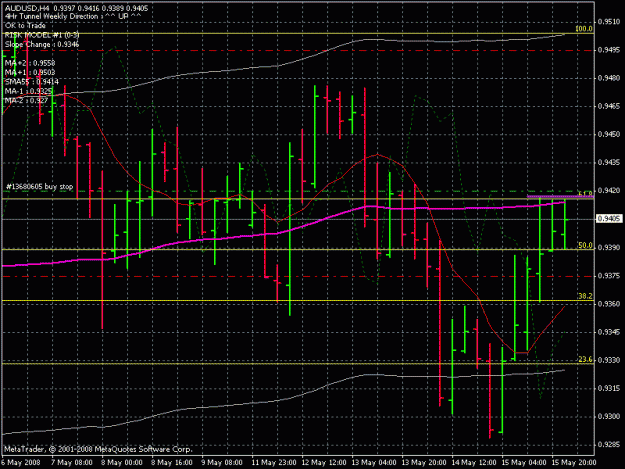Image resolution: width=625 pixels, height=469 pixels.
Task: Click the 0.9510 price scale label
Action: [x=609, y=22]
